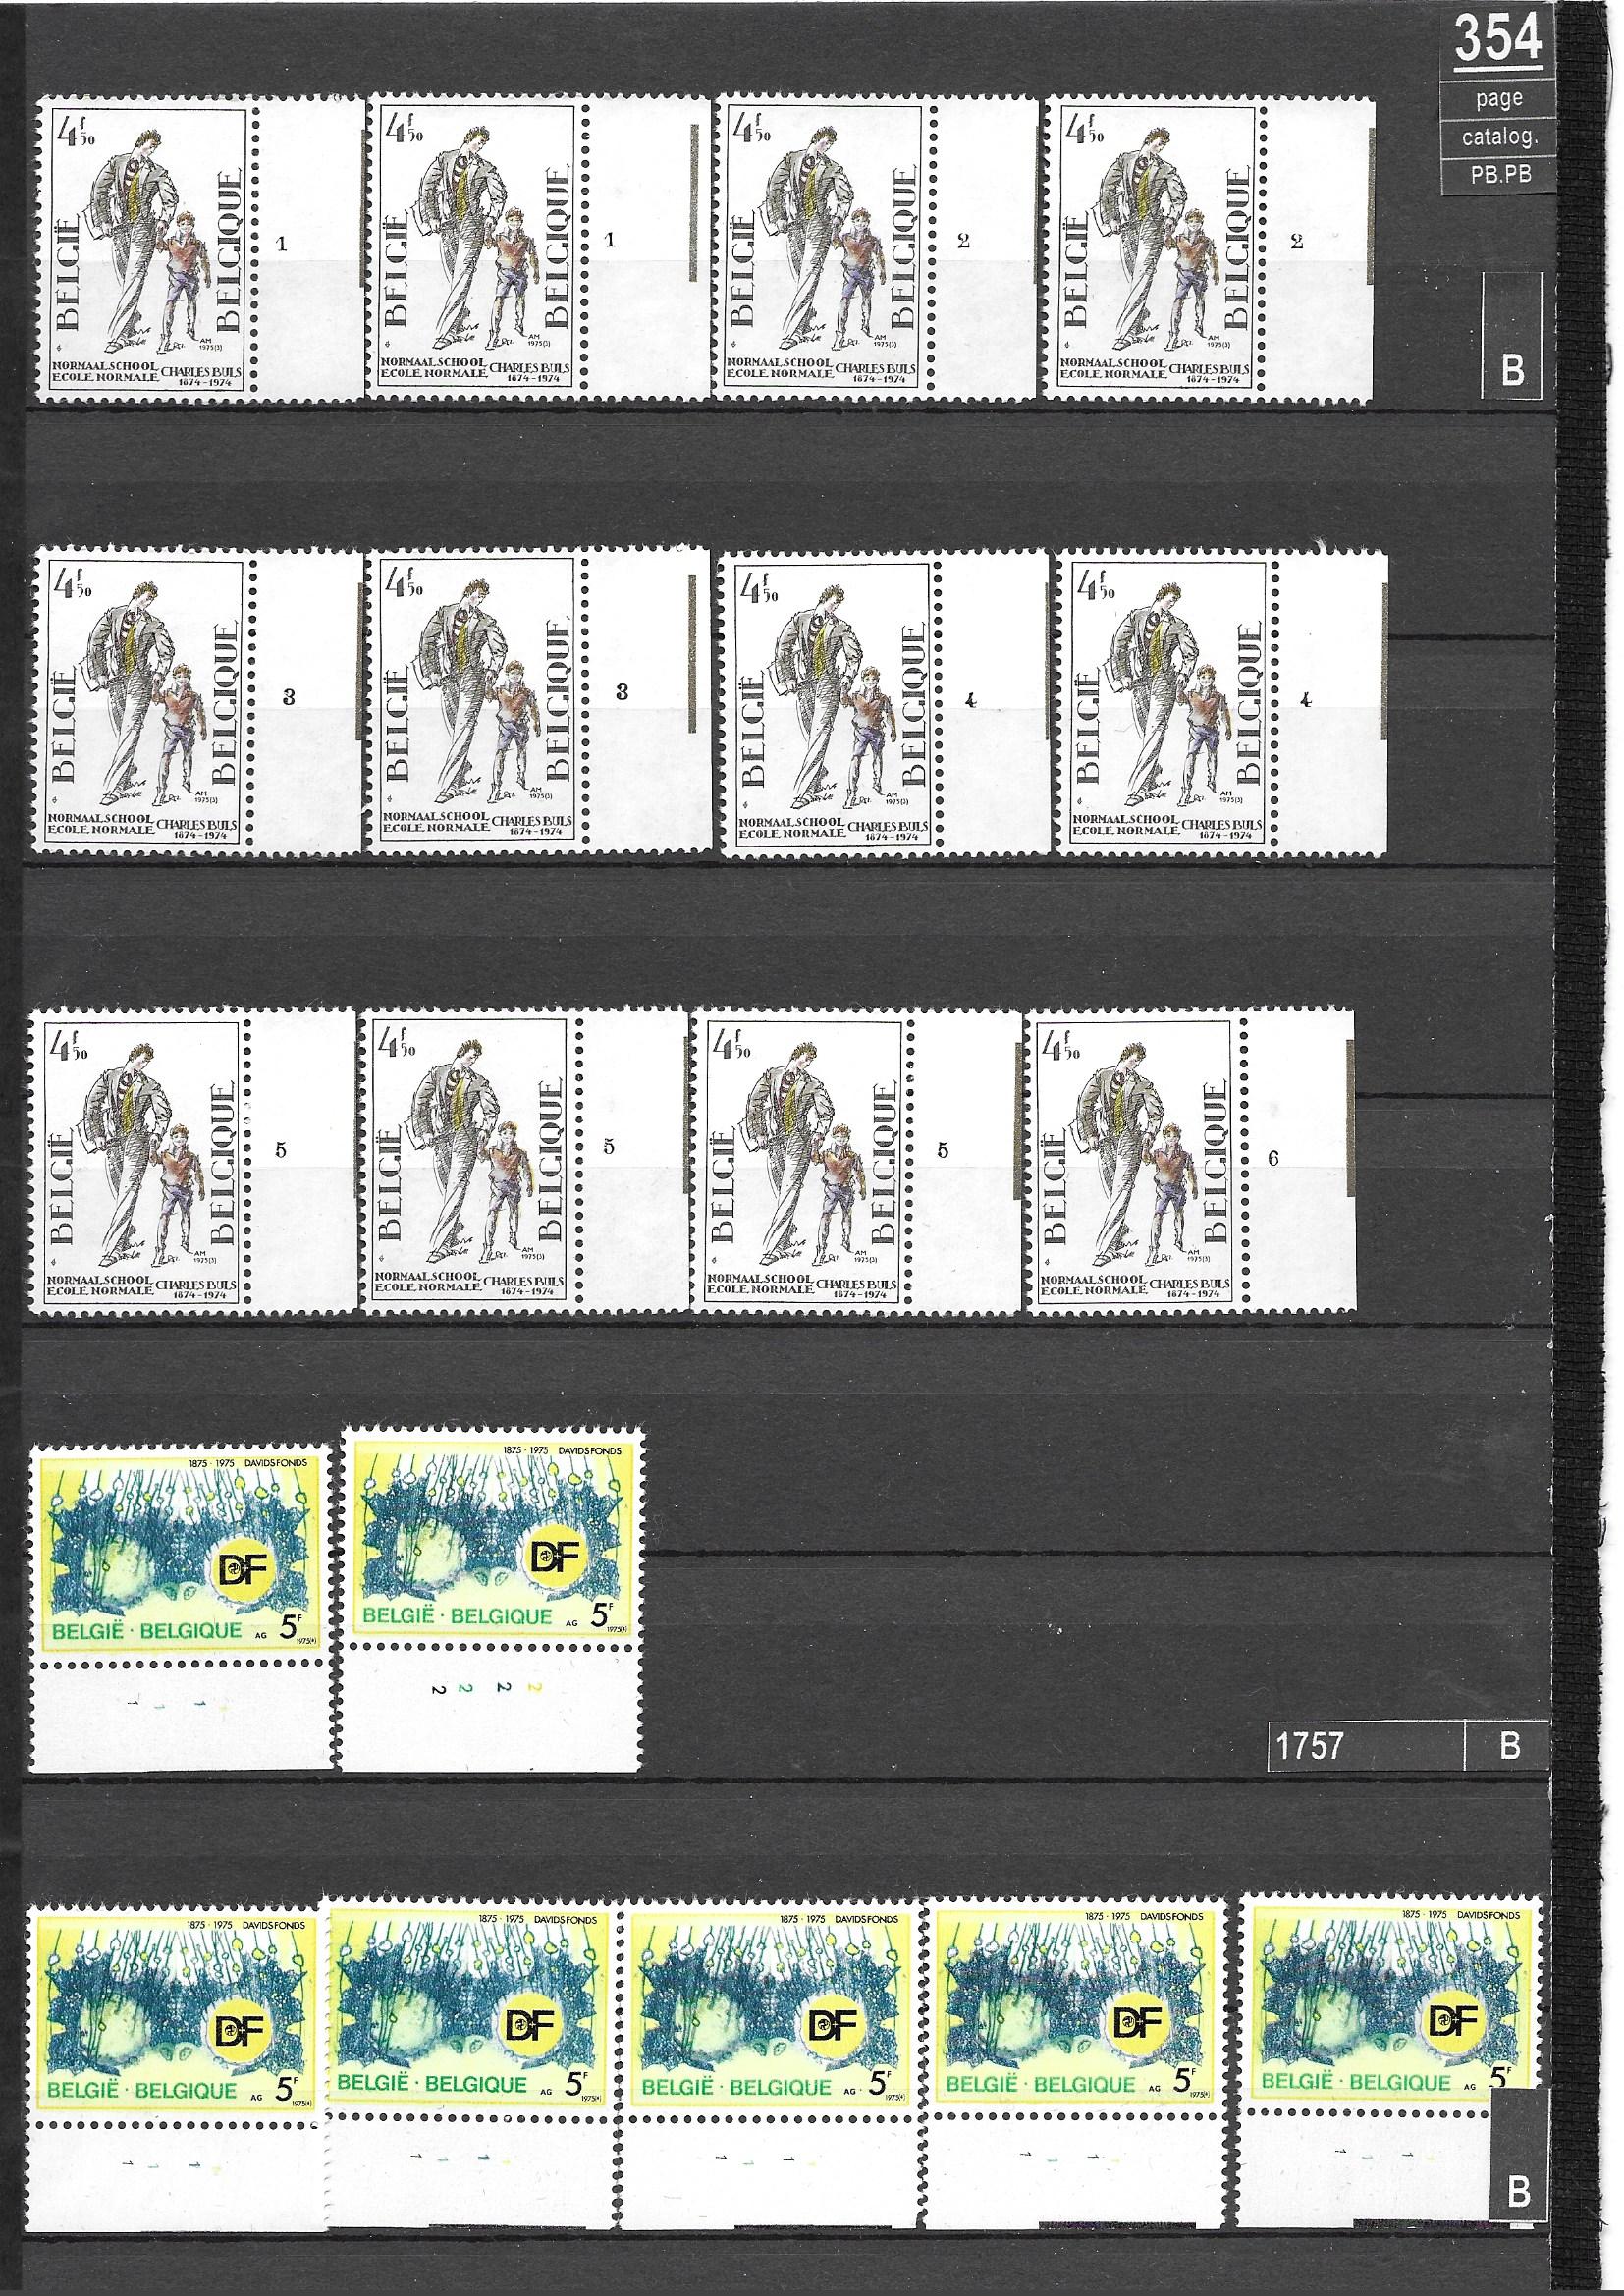Select the 'page' label under 354
The width and height of the screenshot is (1624, 2296).
click(1497, 98)
